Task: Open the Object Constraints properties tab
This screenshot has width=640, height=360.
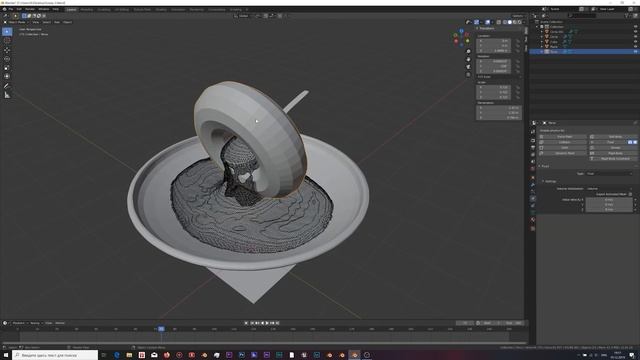Action: pos(533,205)
